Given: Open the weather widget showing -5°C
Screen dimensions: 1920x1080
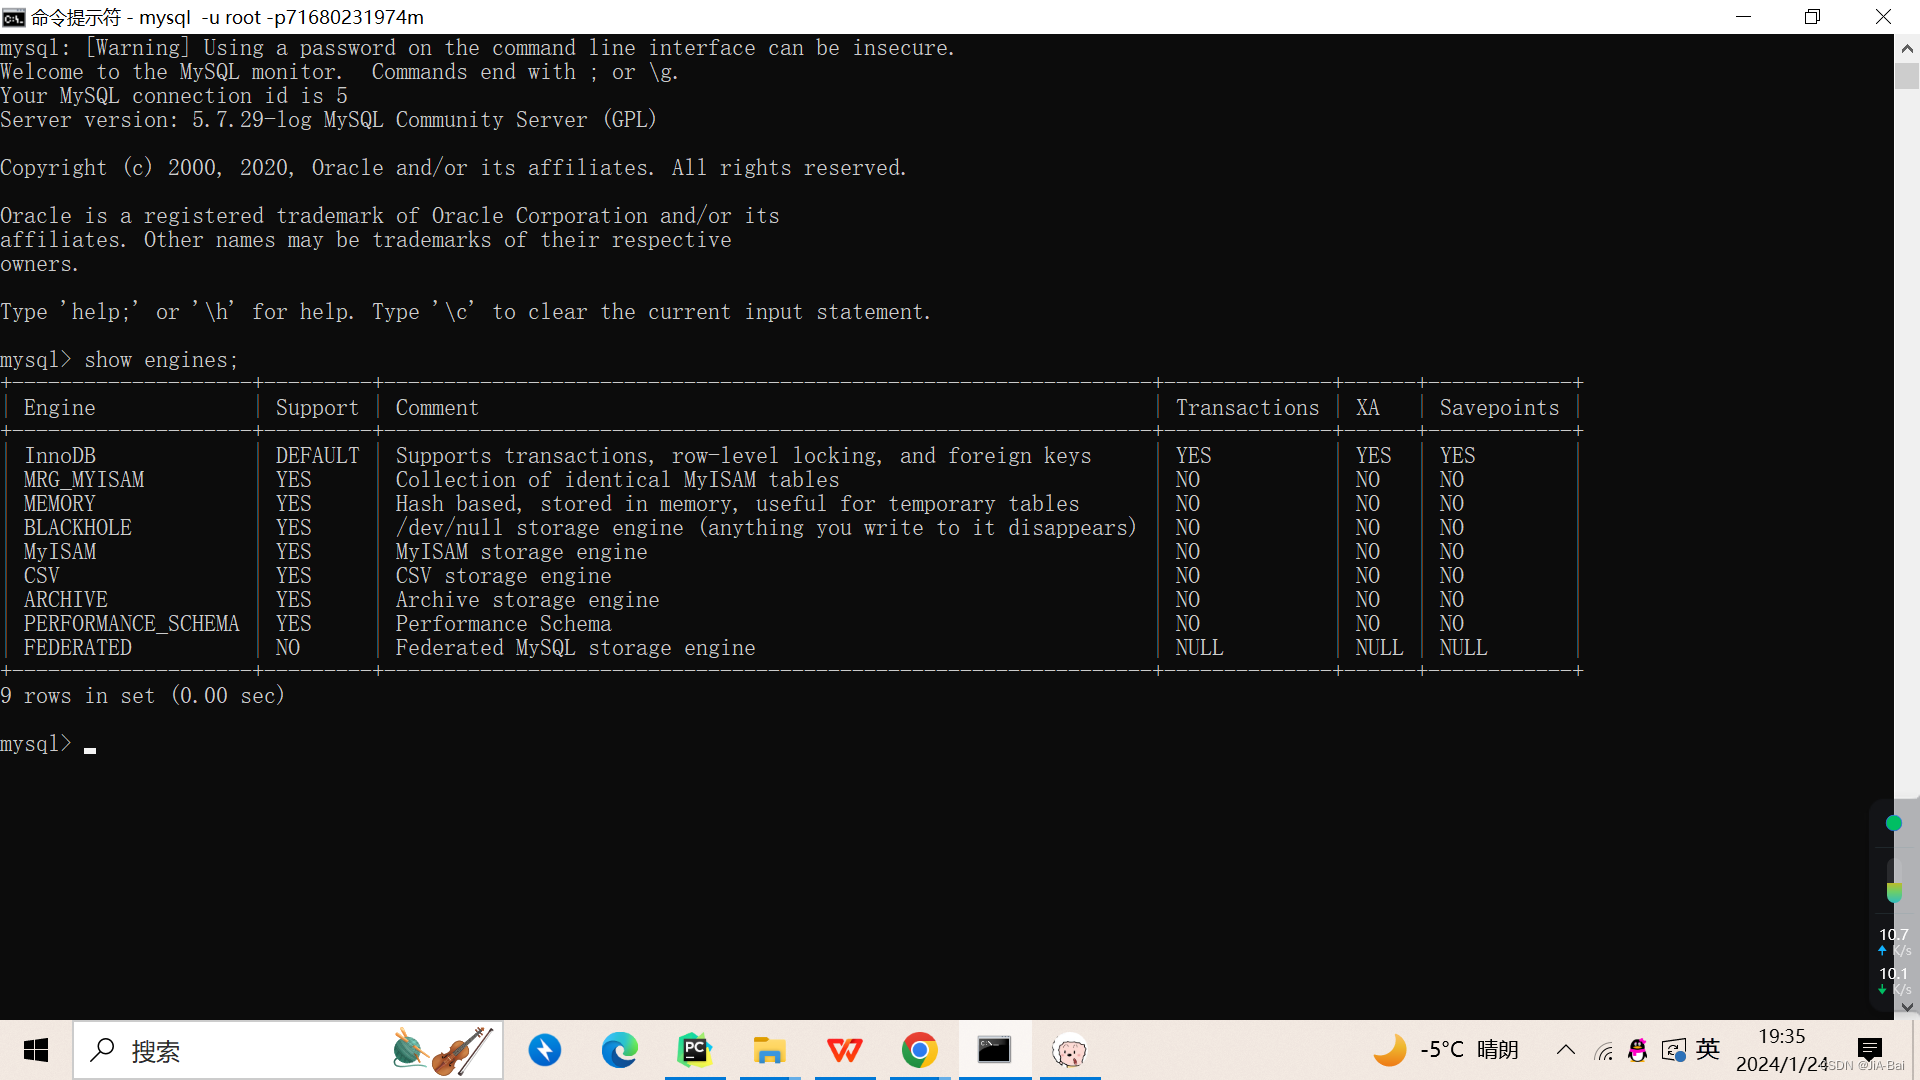Looking at the screenshot, I should coord(1446,1050).
